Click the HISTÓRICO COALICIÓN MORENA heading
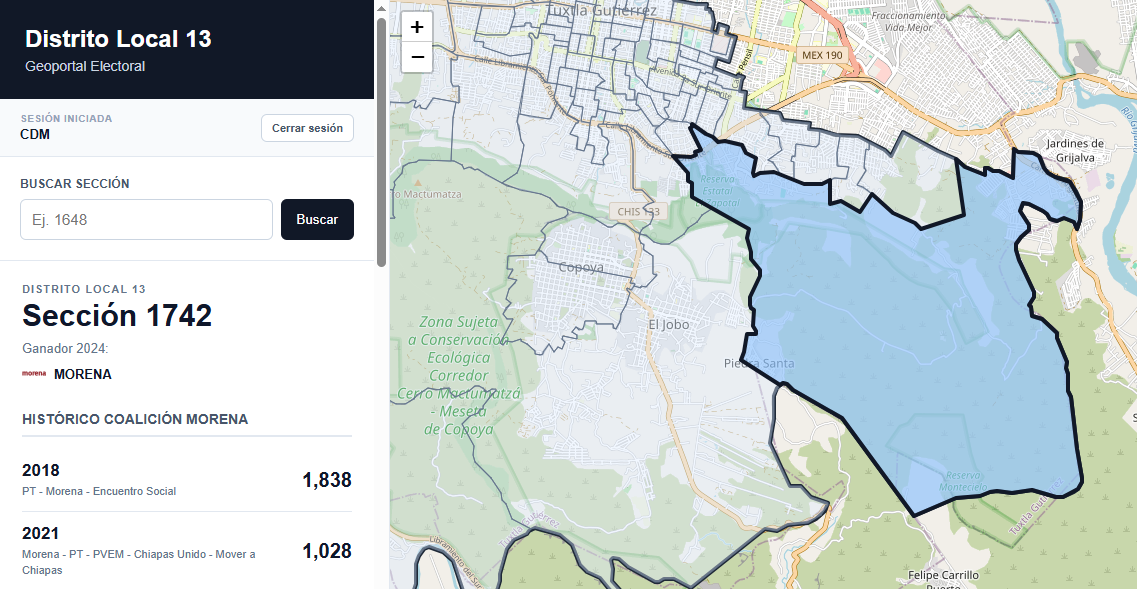1137x589 pixels. [x=135, y=419]
